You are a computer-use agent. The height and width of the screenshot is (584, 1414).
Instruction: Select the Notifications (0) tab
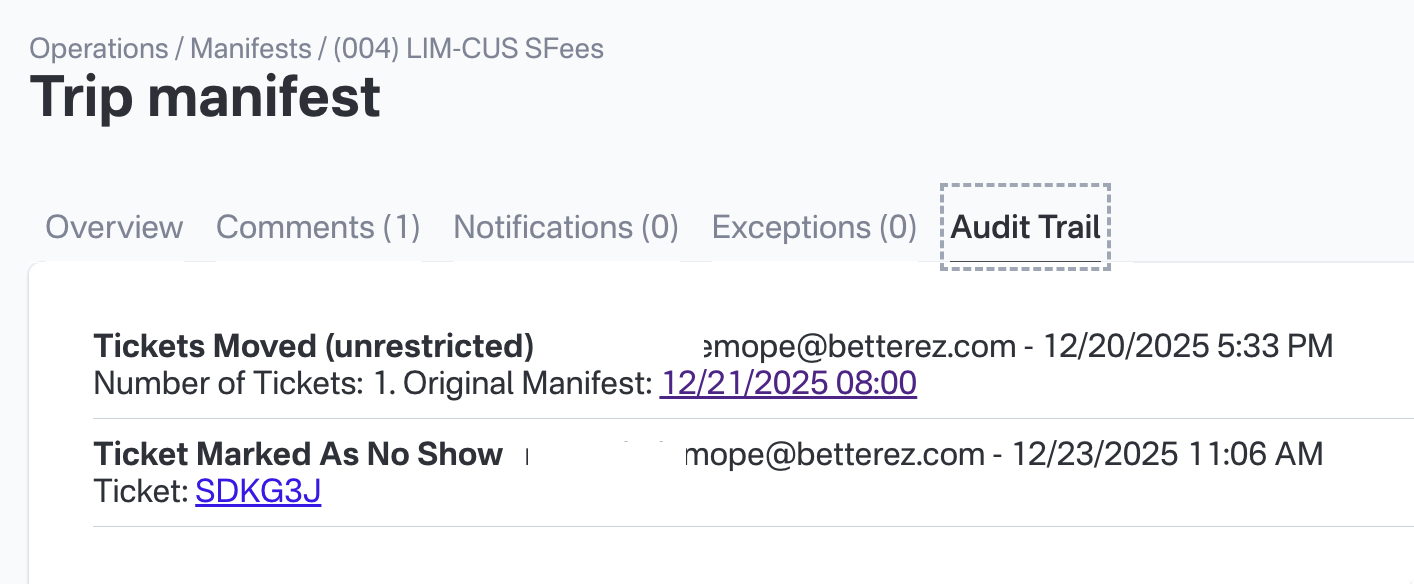click(566, 227)
